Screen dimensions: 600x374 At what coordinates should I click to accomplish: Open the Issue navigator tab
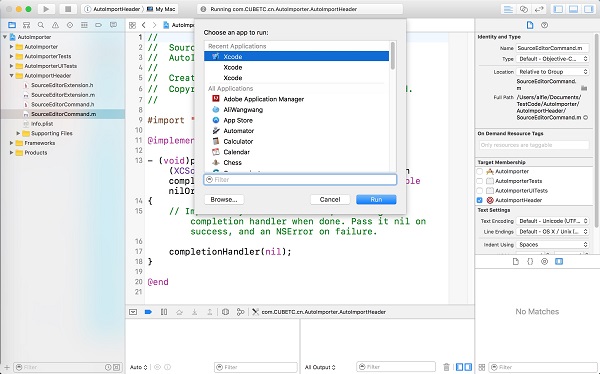(x=55, y=25)
